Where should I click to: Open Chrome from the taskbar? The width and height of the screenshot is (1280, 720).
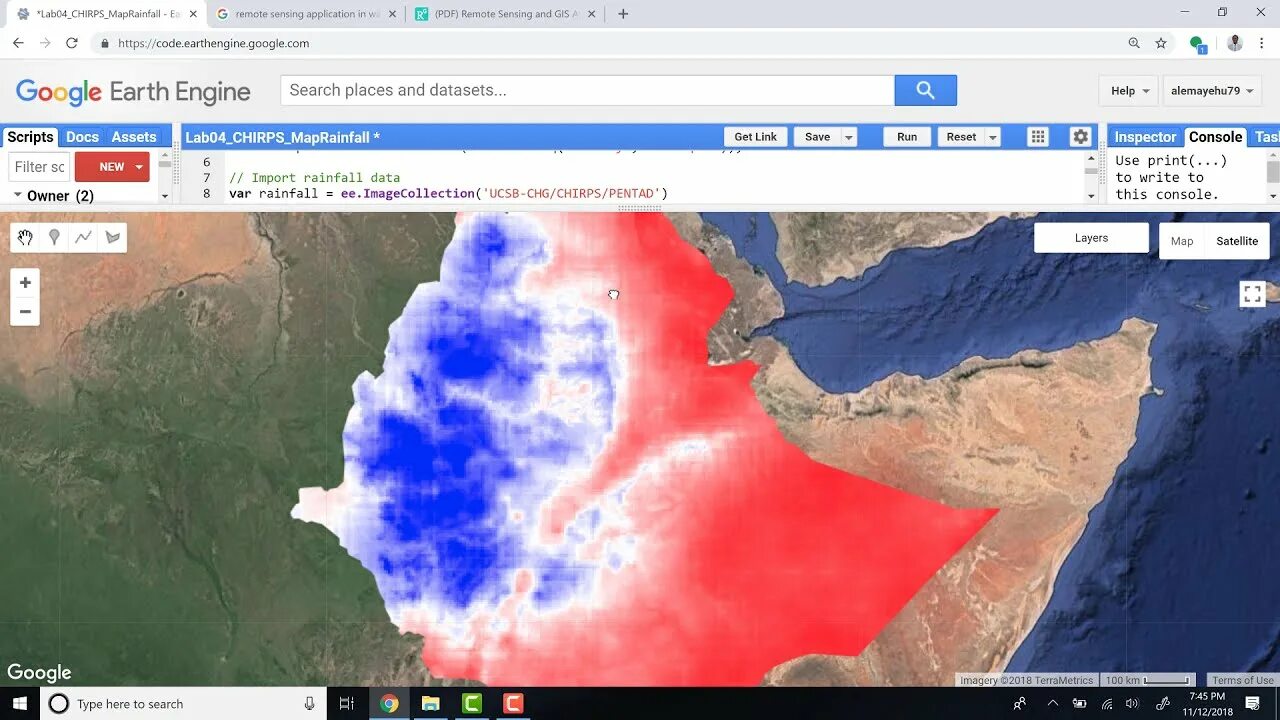click(389, 704)
